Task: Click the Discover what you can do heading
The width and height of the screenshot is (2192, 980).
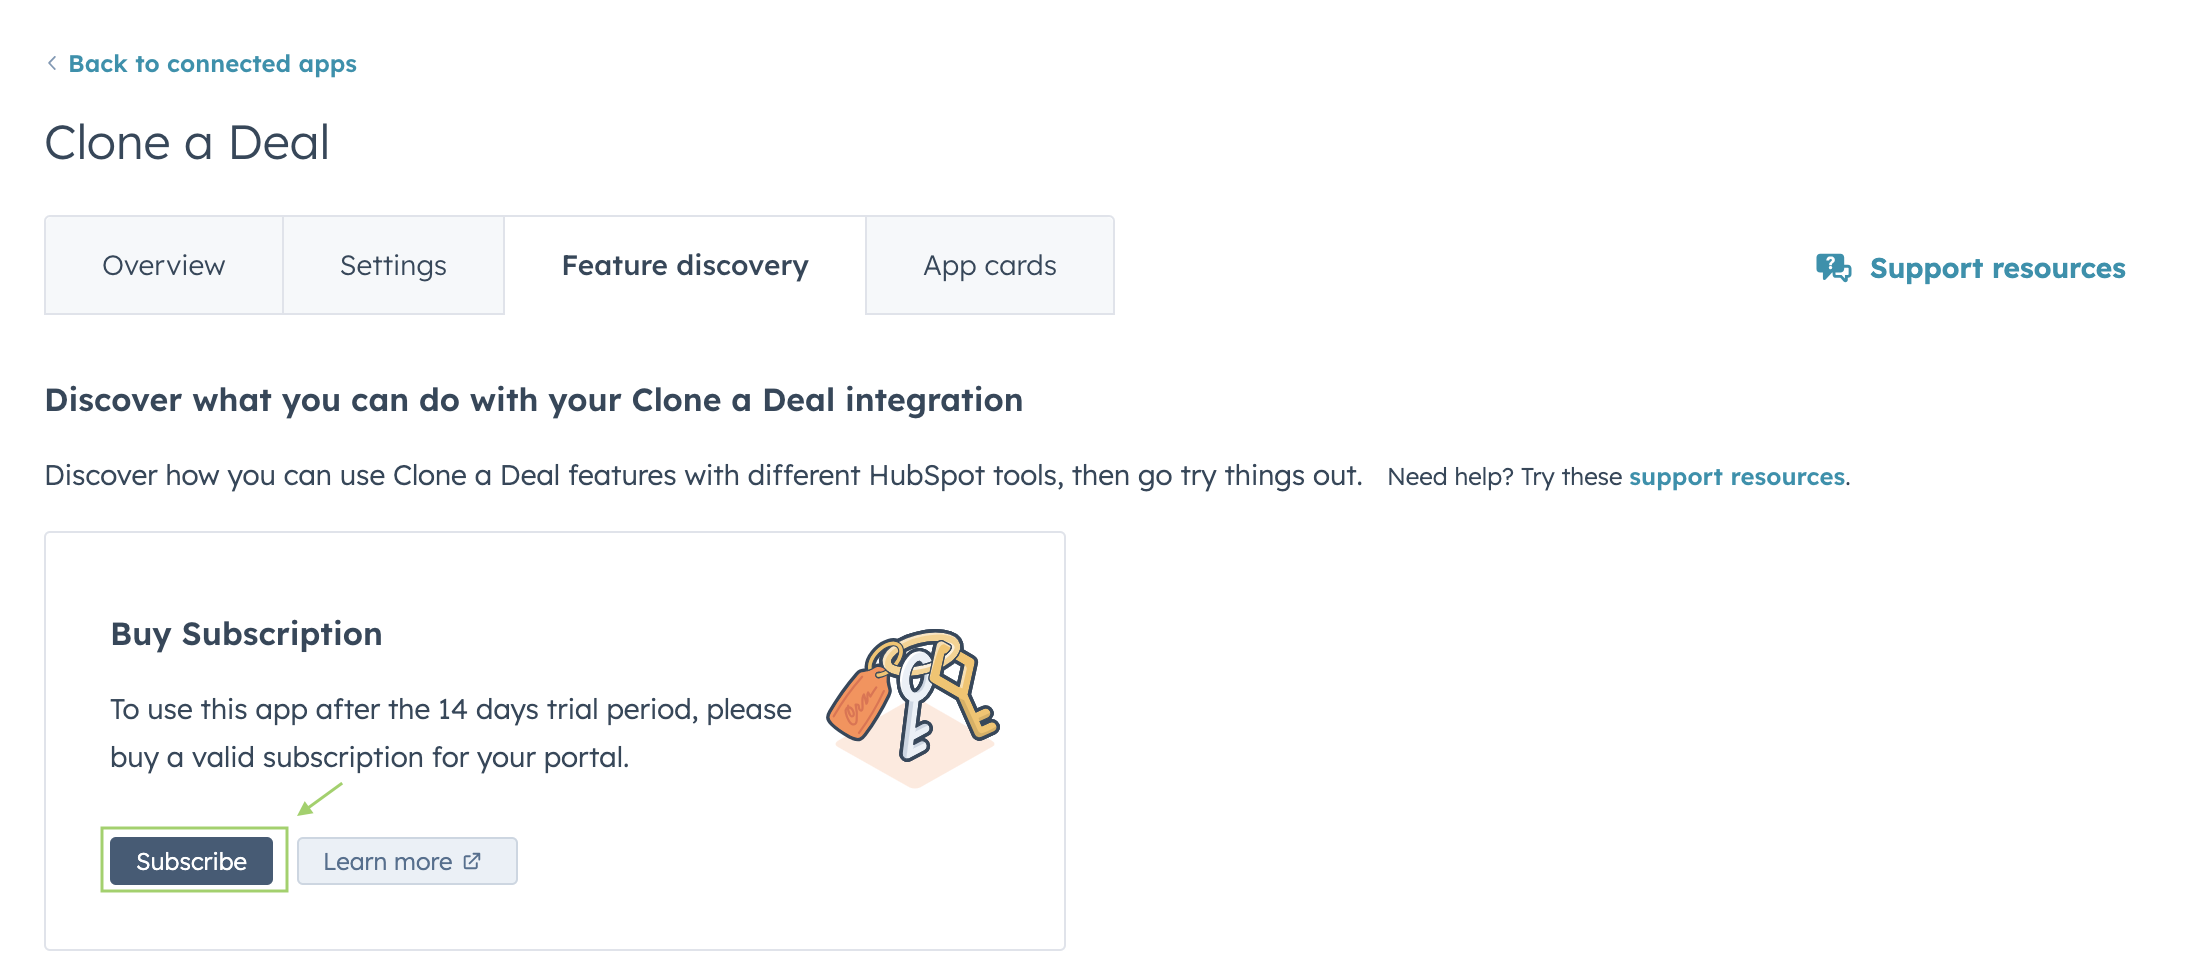Action: tap(534, 400)
